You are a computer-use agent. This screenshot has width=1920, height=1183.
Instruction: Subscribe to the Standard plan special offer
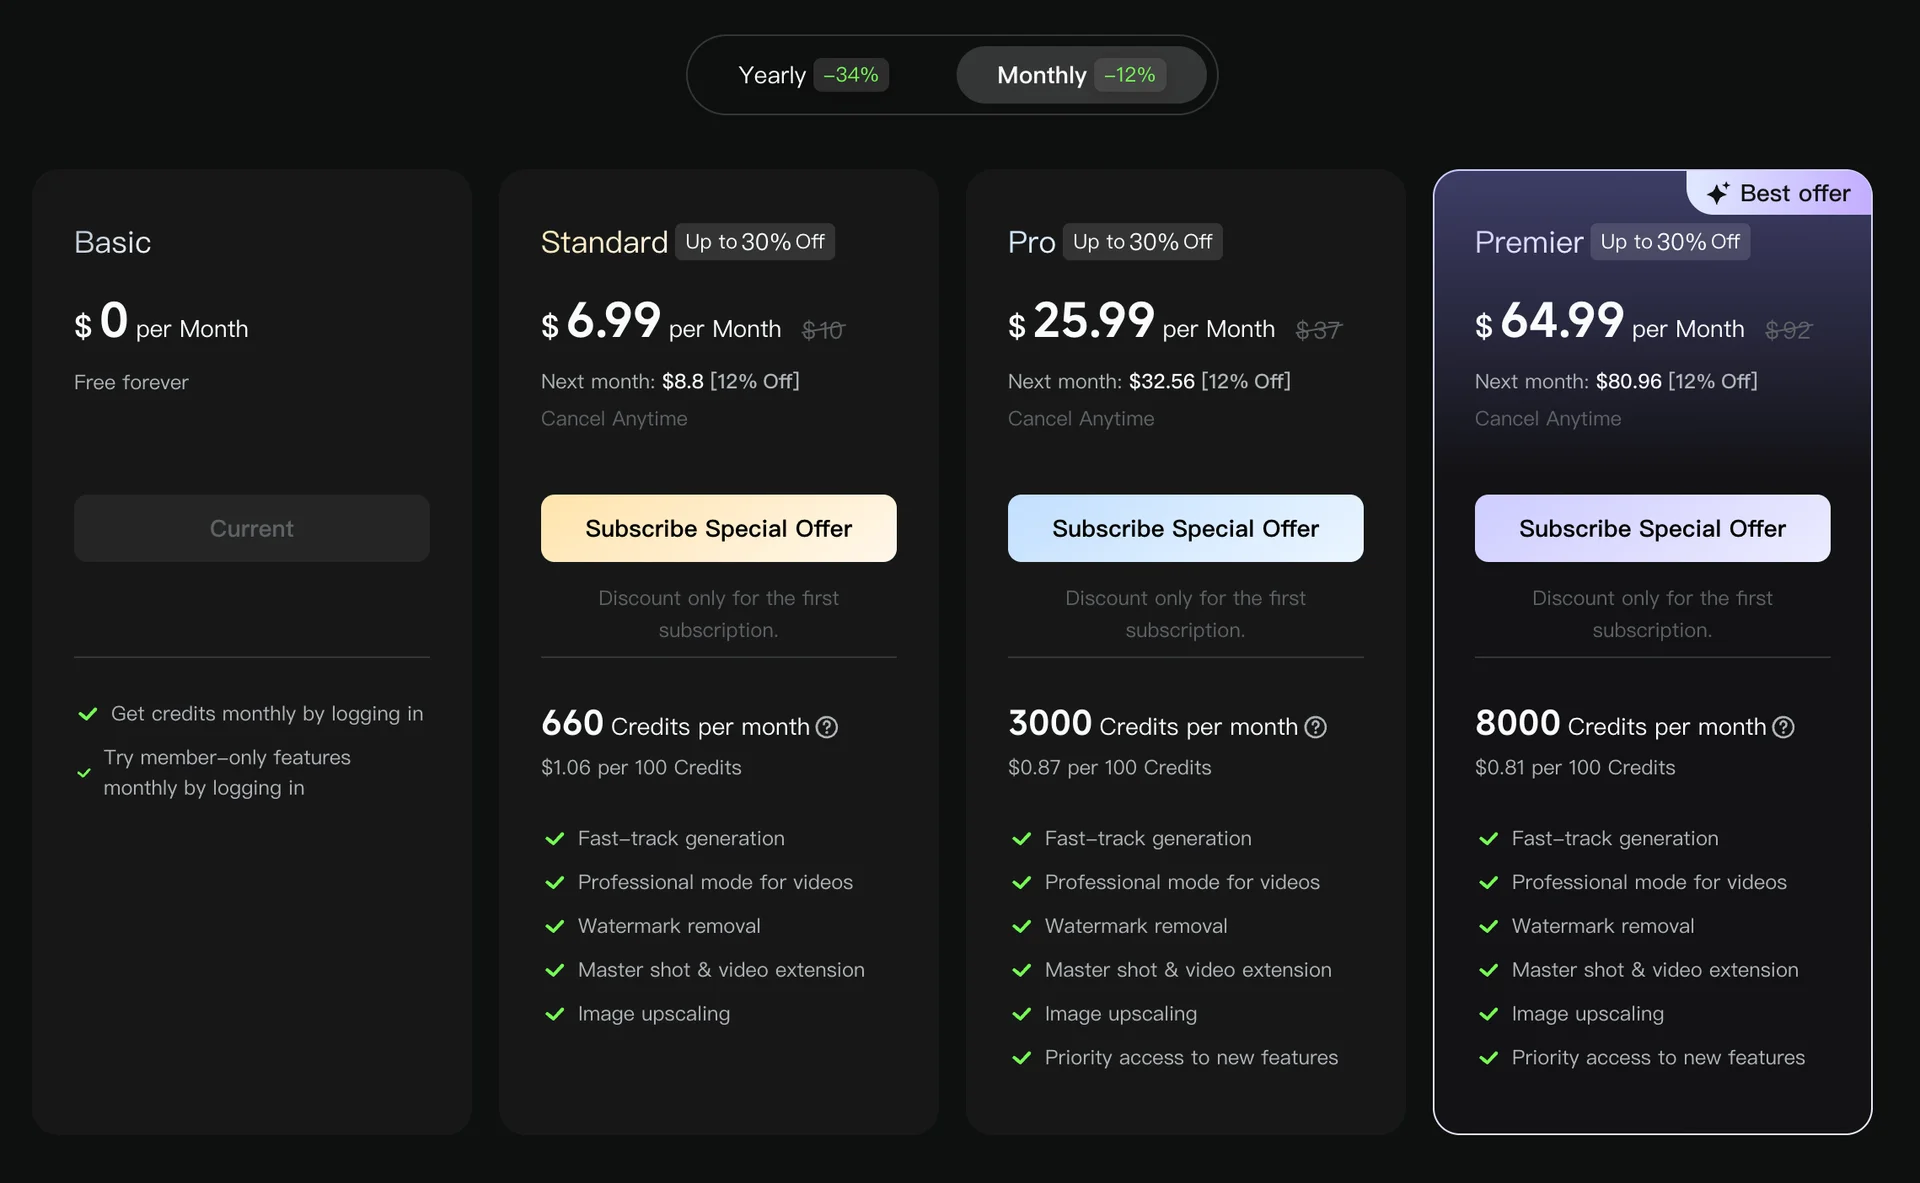718,528
